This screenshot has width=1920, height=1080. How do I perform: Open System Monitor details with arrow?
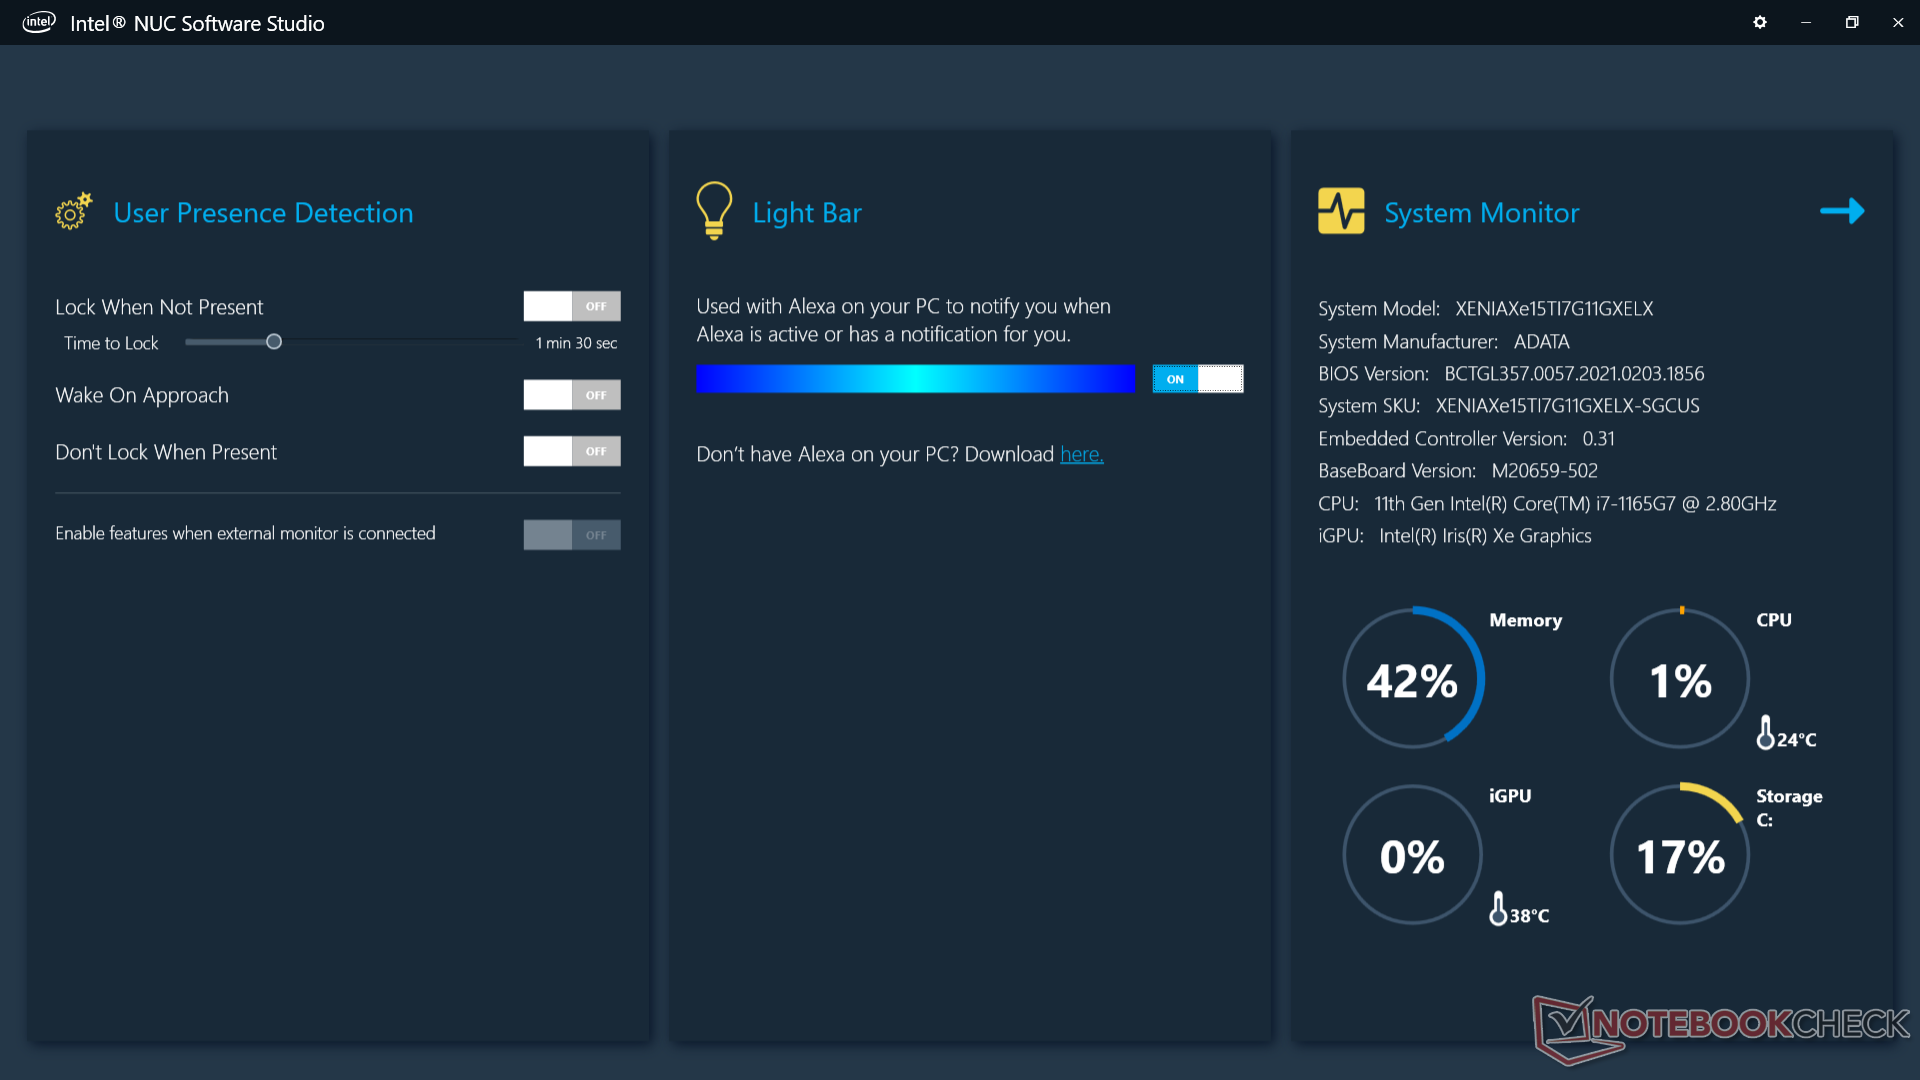click(x=1842, y=211)
